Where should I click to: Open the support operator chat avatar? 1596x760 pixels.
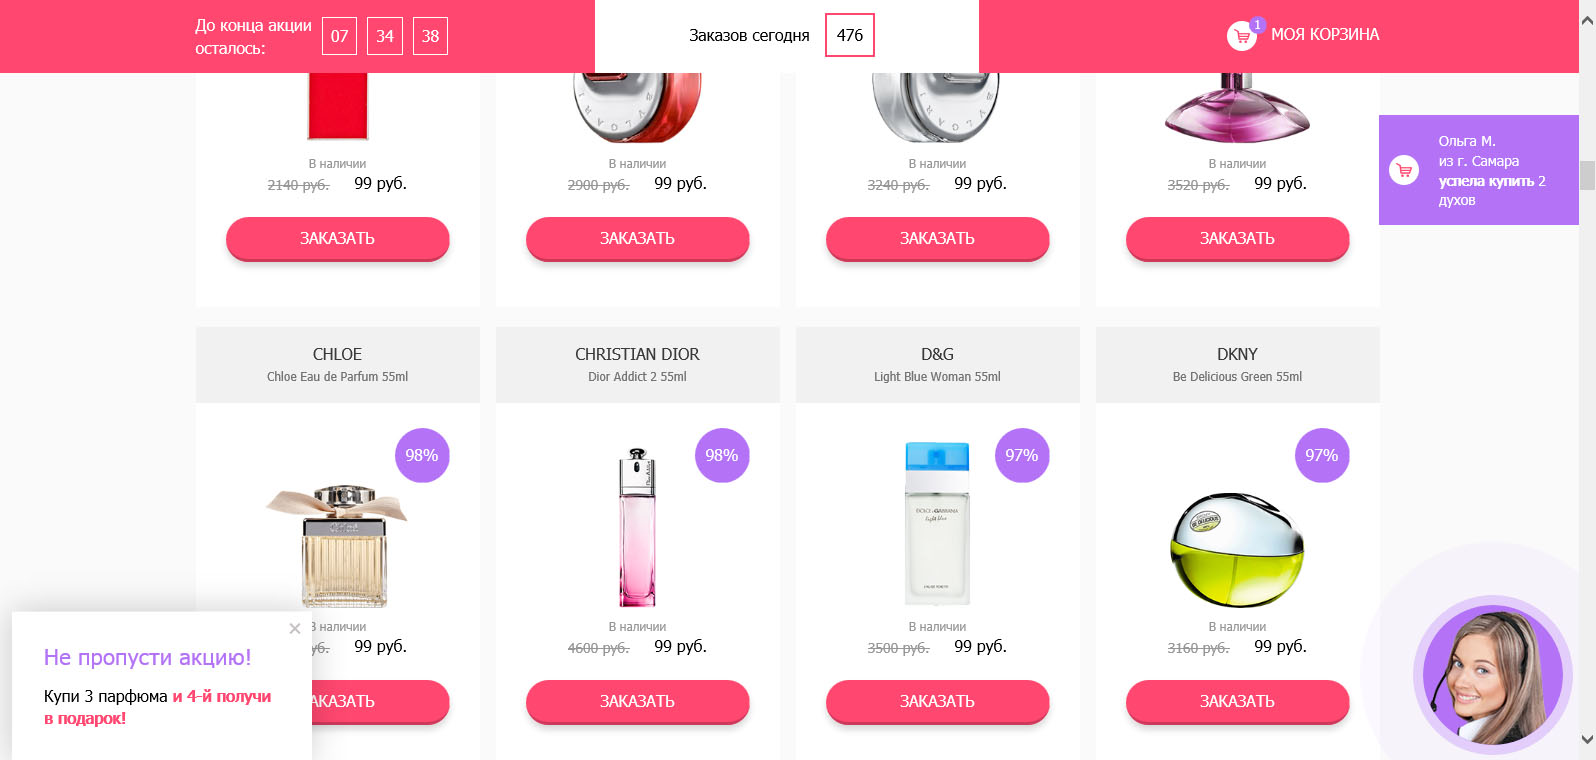coord(1492,675)
